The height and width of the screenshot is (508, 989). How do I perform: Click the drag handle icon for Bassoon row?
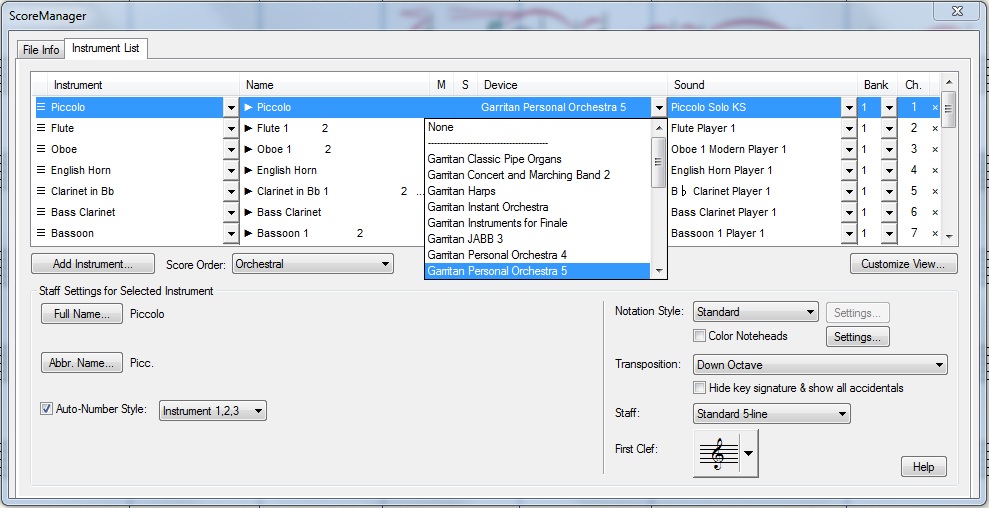tap(41, 233)
